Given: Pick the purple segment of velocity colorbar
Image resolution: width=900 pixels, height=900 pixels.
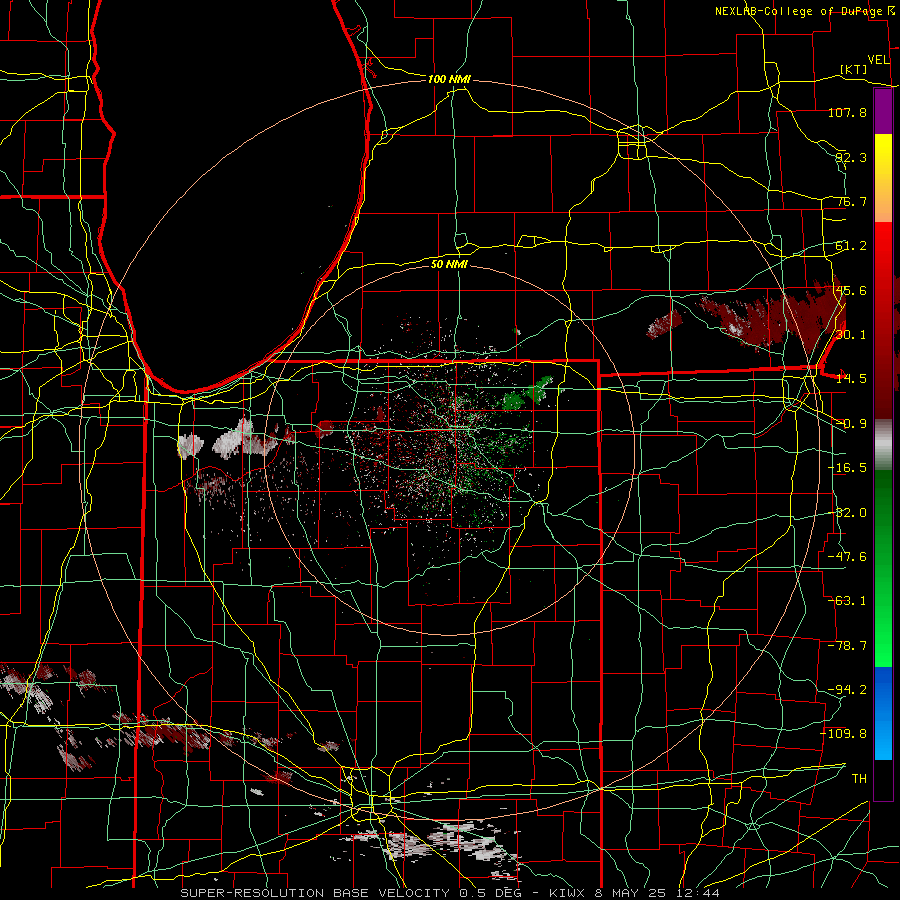Looking at the screenshot, I should (883, 112).
